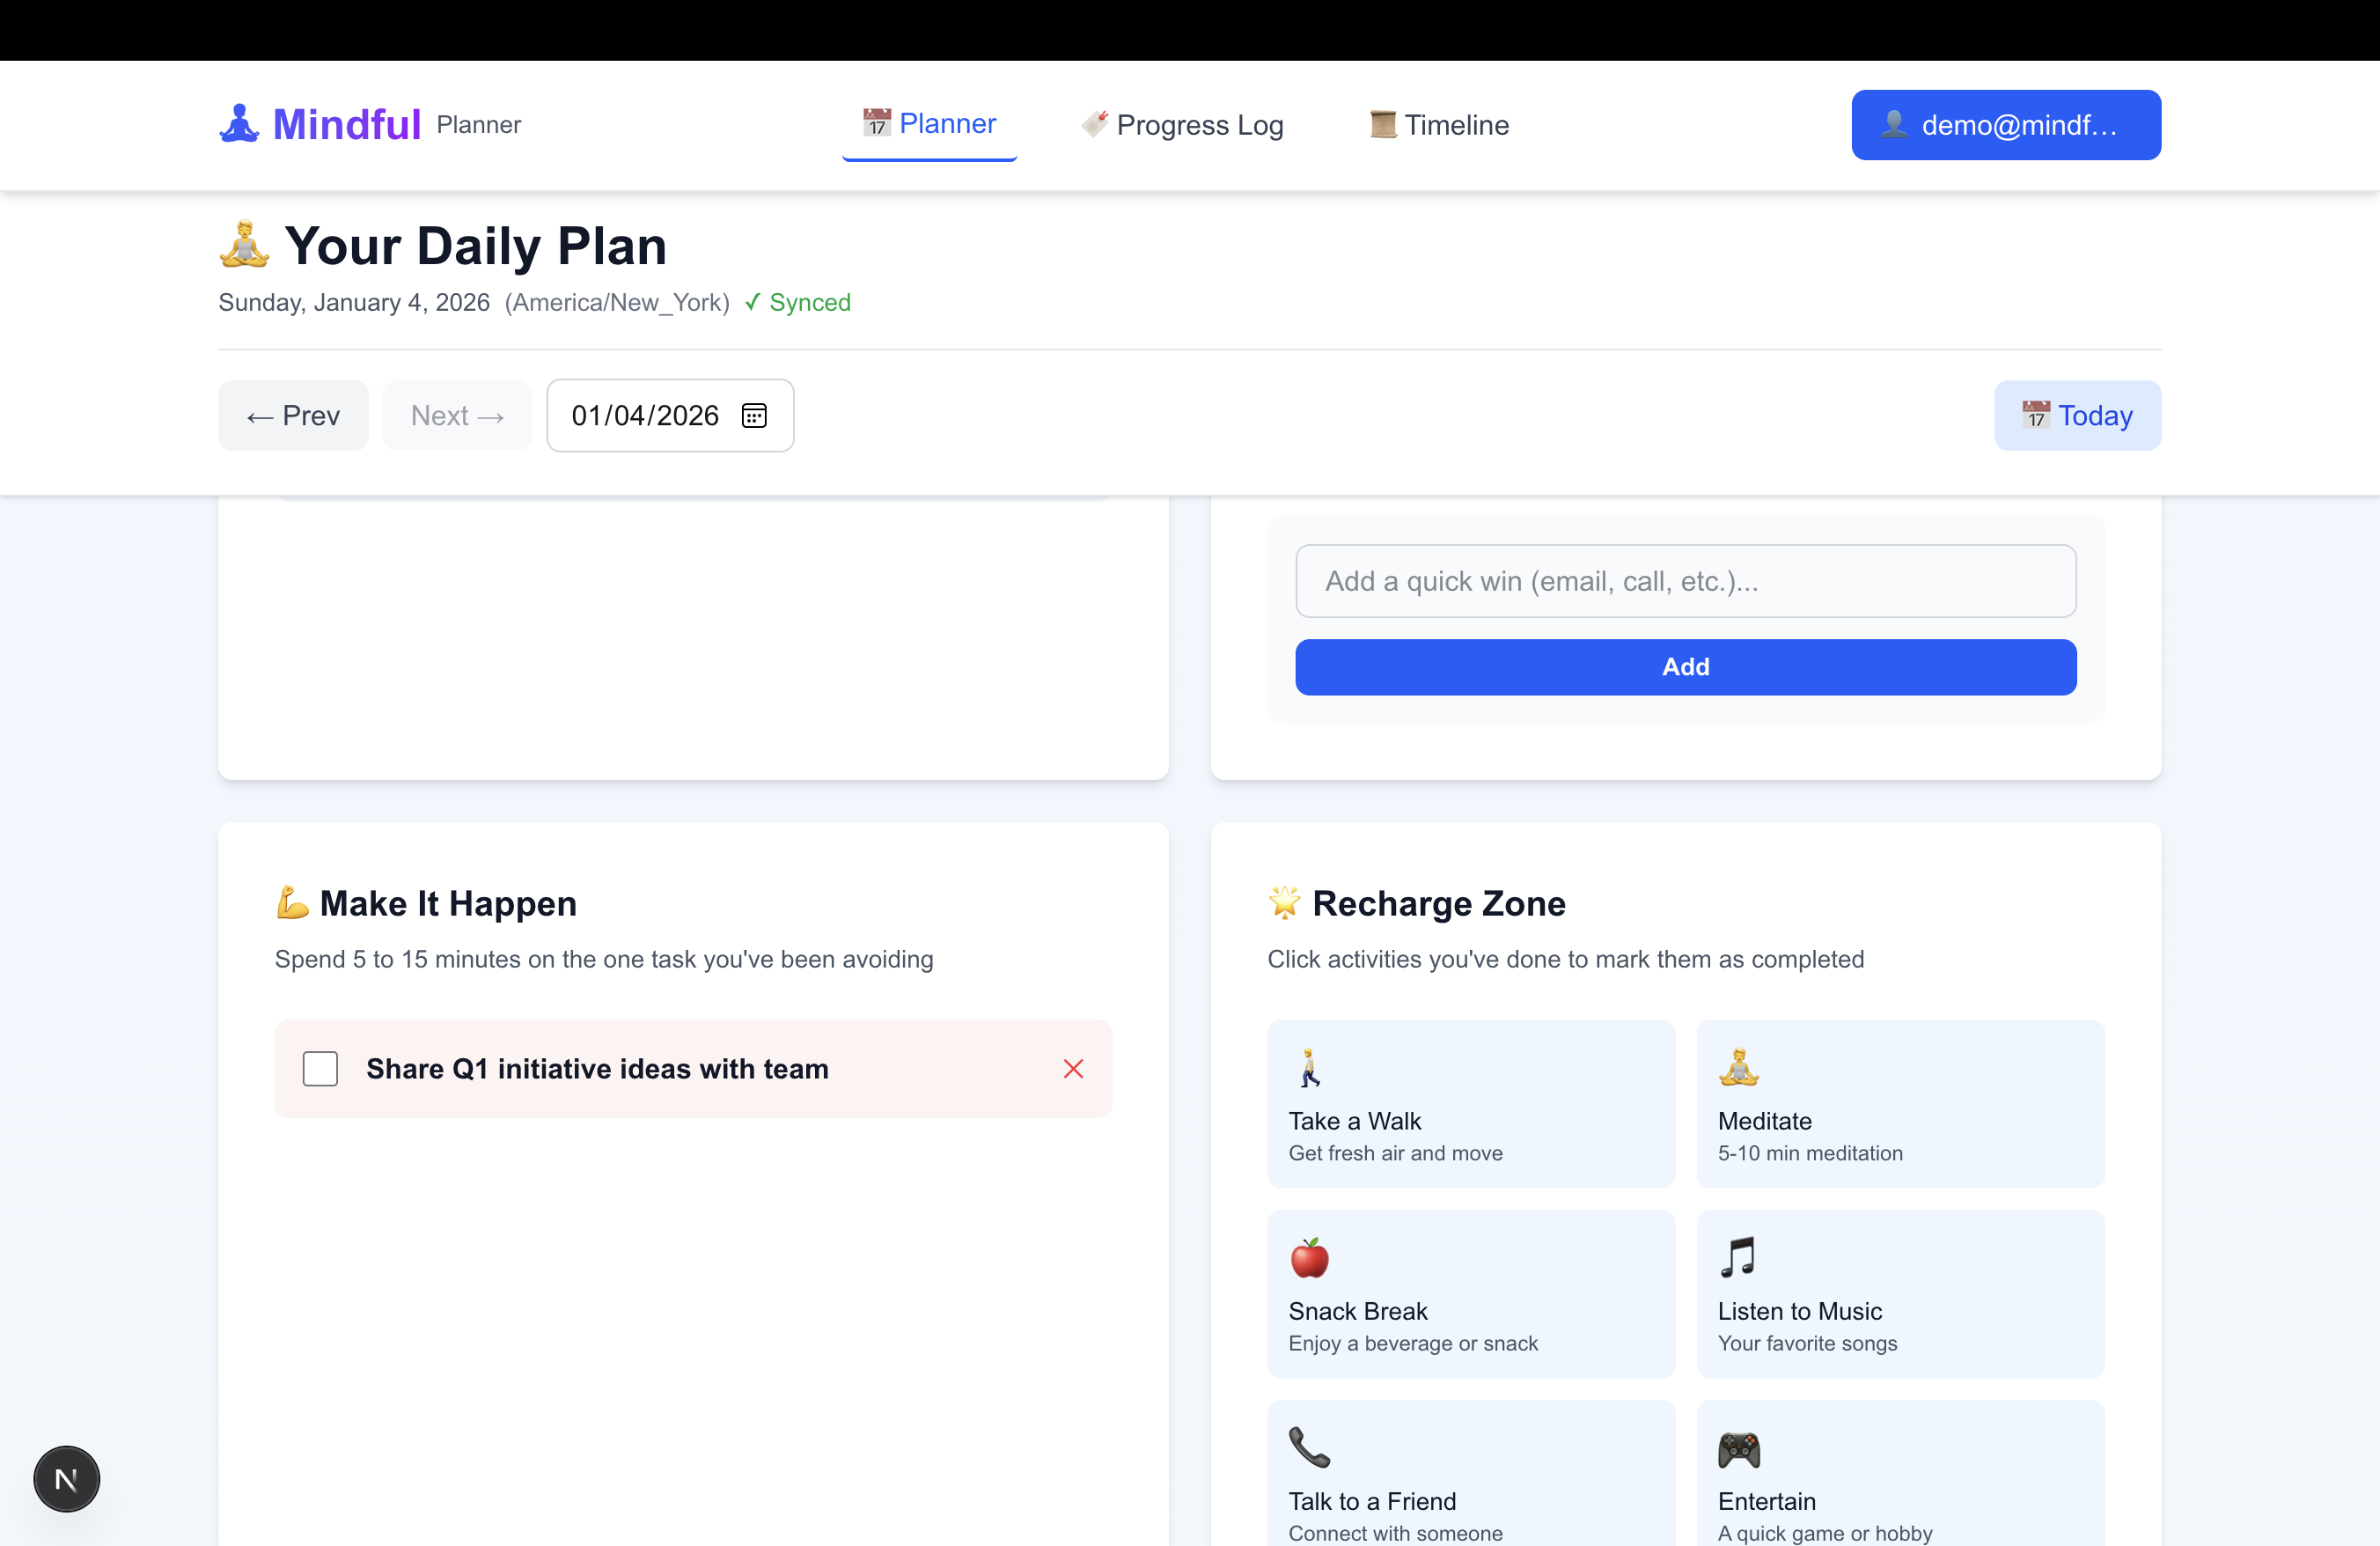Click the circular N badge in bottom corner

66,1478
